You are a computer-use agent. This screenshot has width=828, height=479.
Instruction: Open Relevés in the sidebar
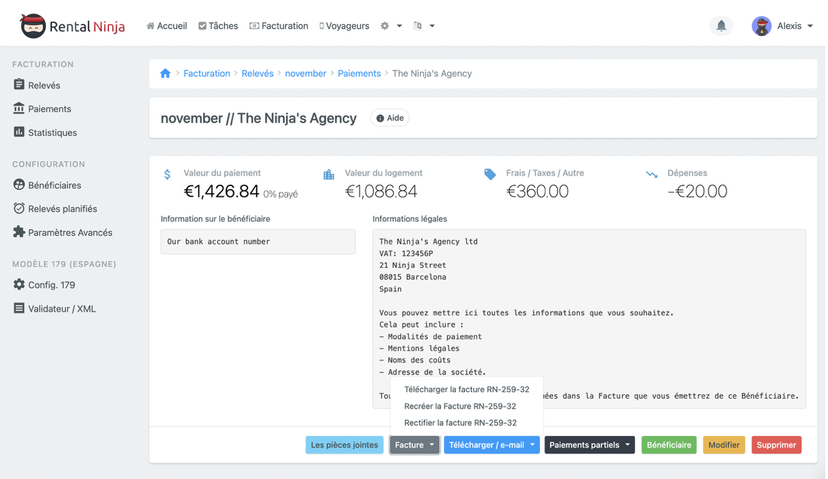37,85
